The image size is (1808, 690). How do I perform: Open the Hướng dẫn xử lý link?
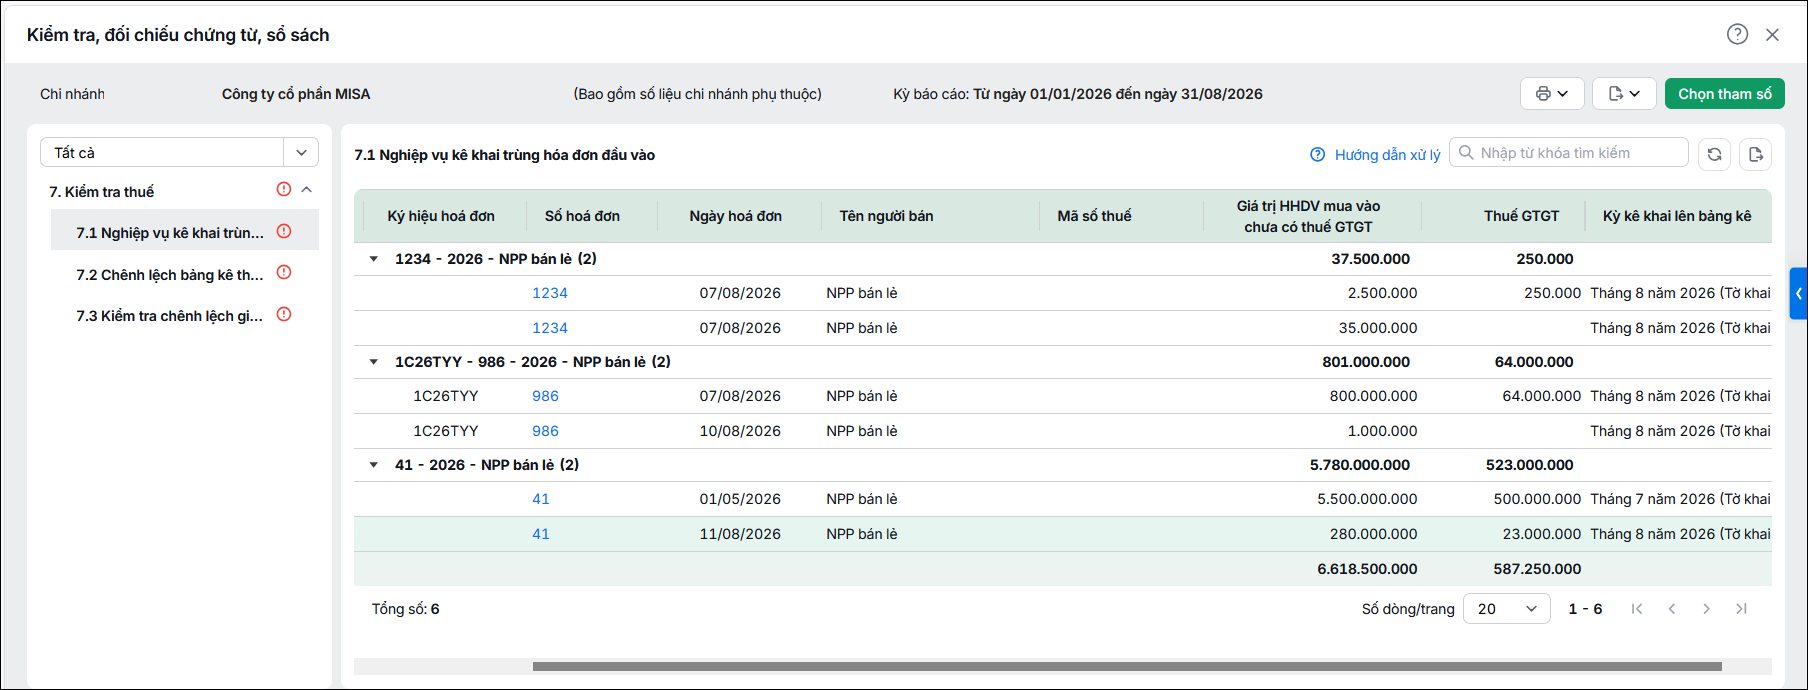coord(1375,154)
